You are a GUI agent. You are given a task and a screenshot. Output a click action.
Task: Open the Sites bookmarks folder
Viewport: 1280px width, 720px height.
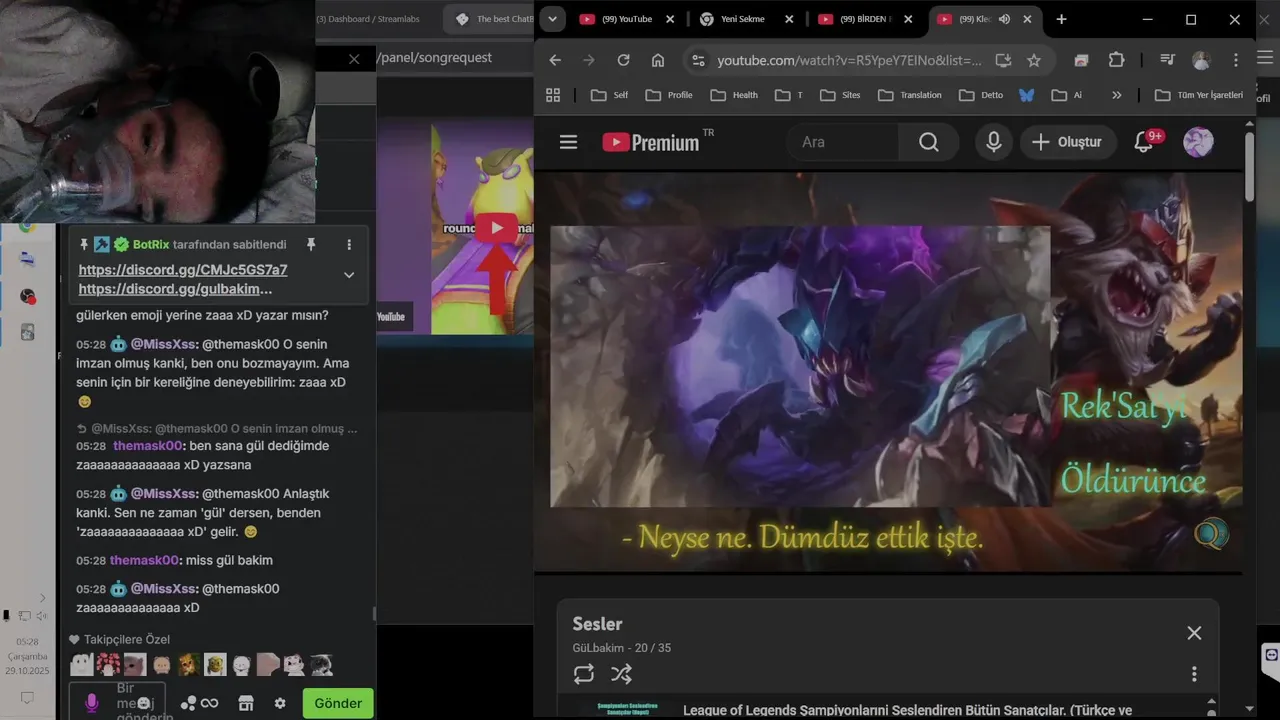(x=840, y=95)
